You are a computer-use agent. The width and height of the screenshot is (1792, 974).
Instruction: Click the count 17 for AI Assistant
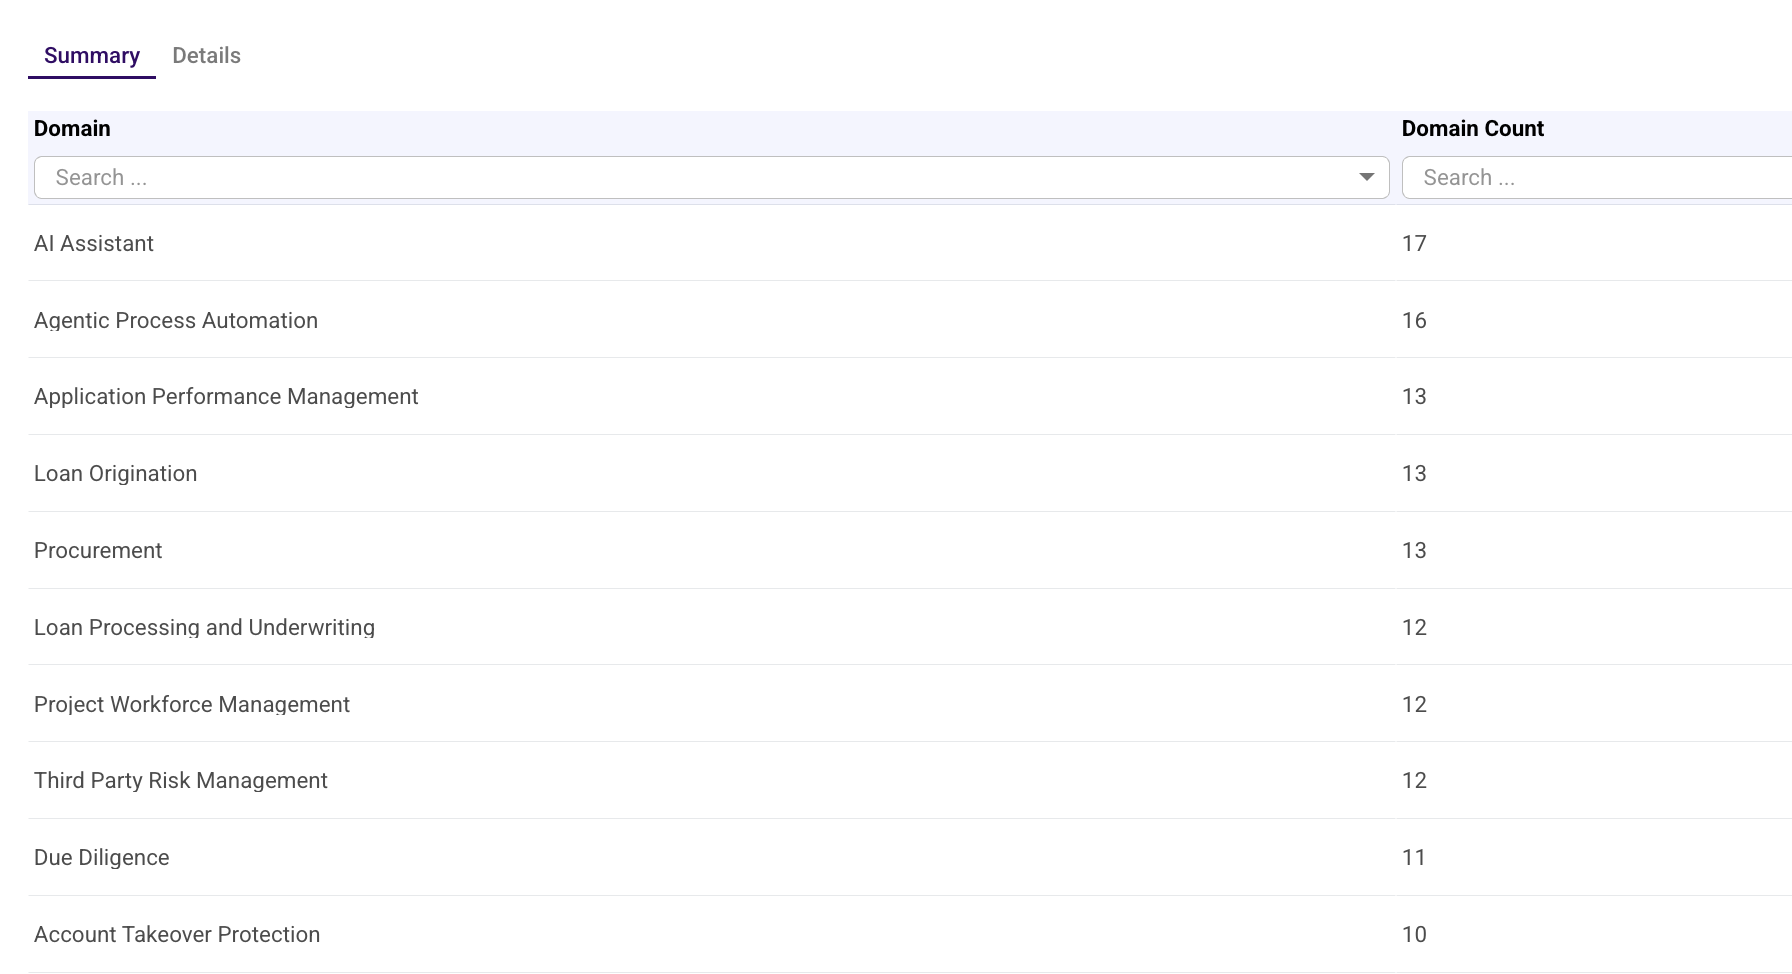click(x=1414, y=244)
